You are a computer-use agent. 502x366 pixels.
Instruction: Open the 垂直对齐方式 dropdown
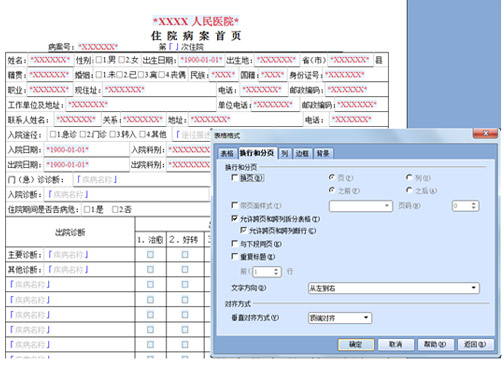(366, 318)
